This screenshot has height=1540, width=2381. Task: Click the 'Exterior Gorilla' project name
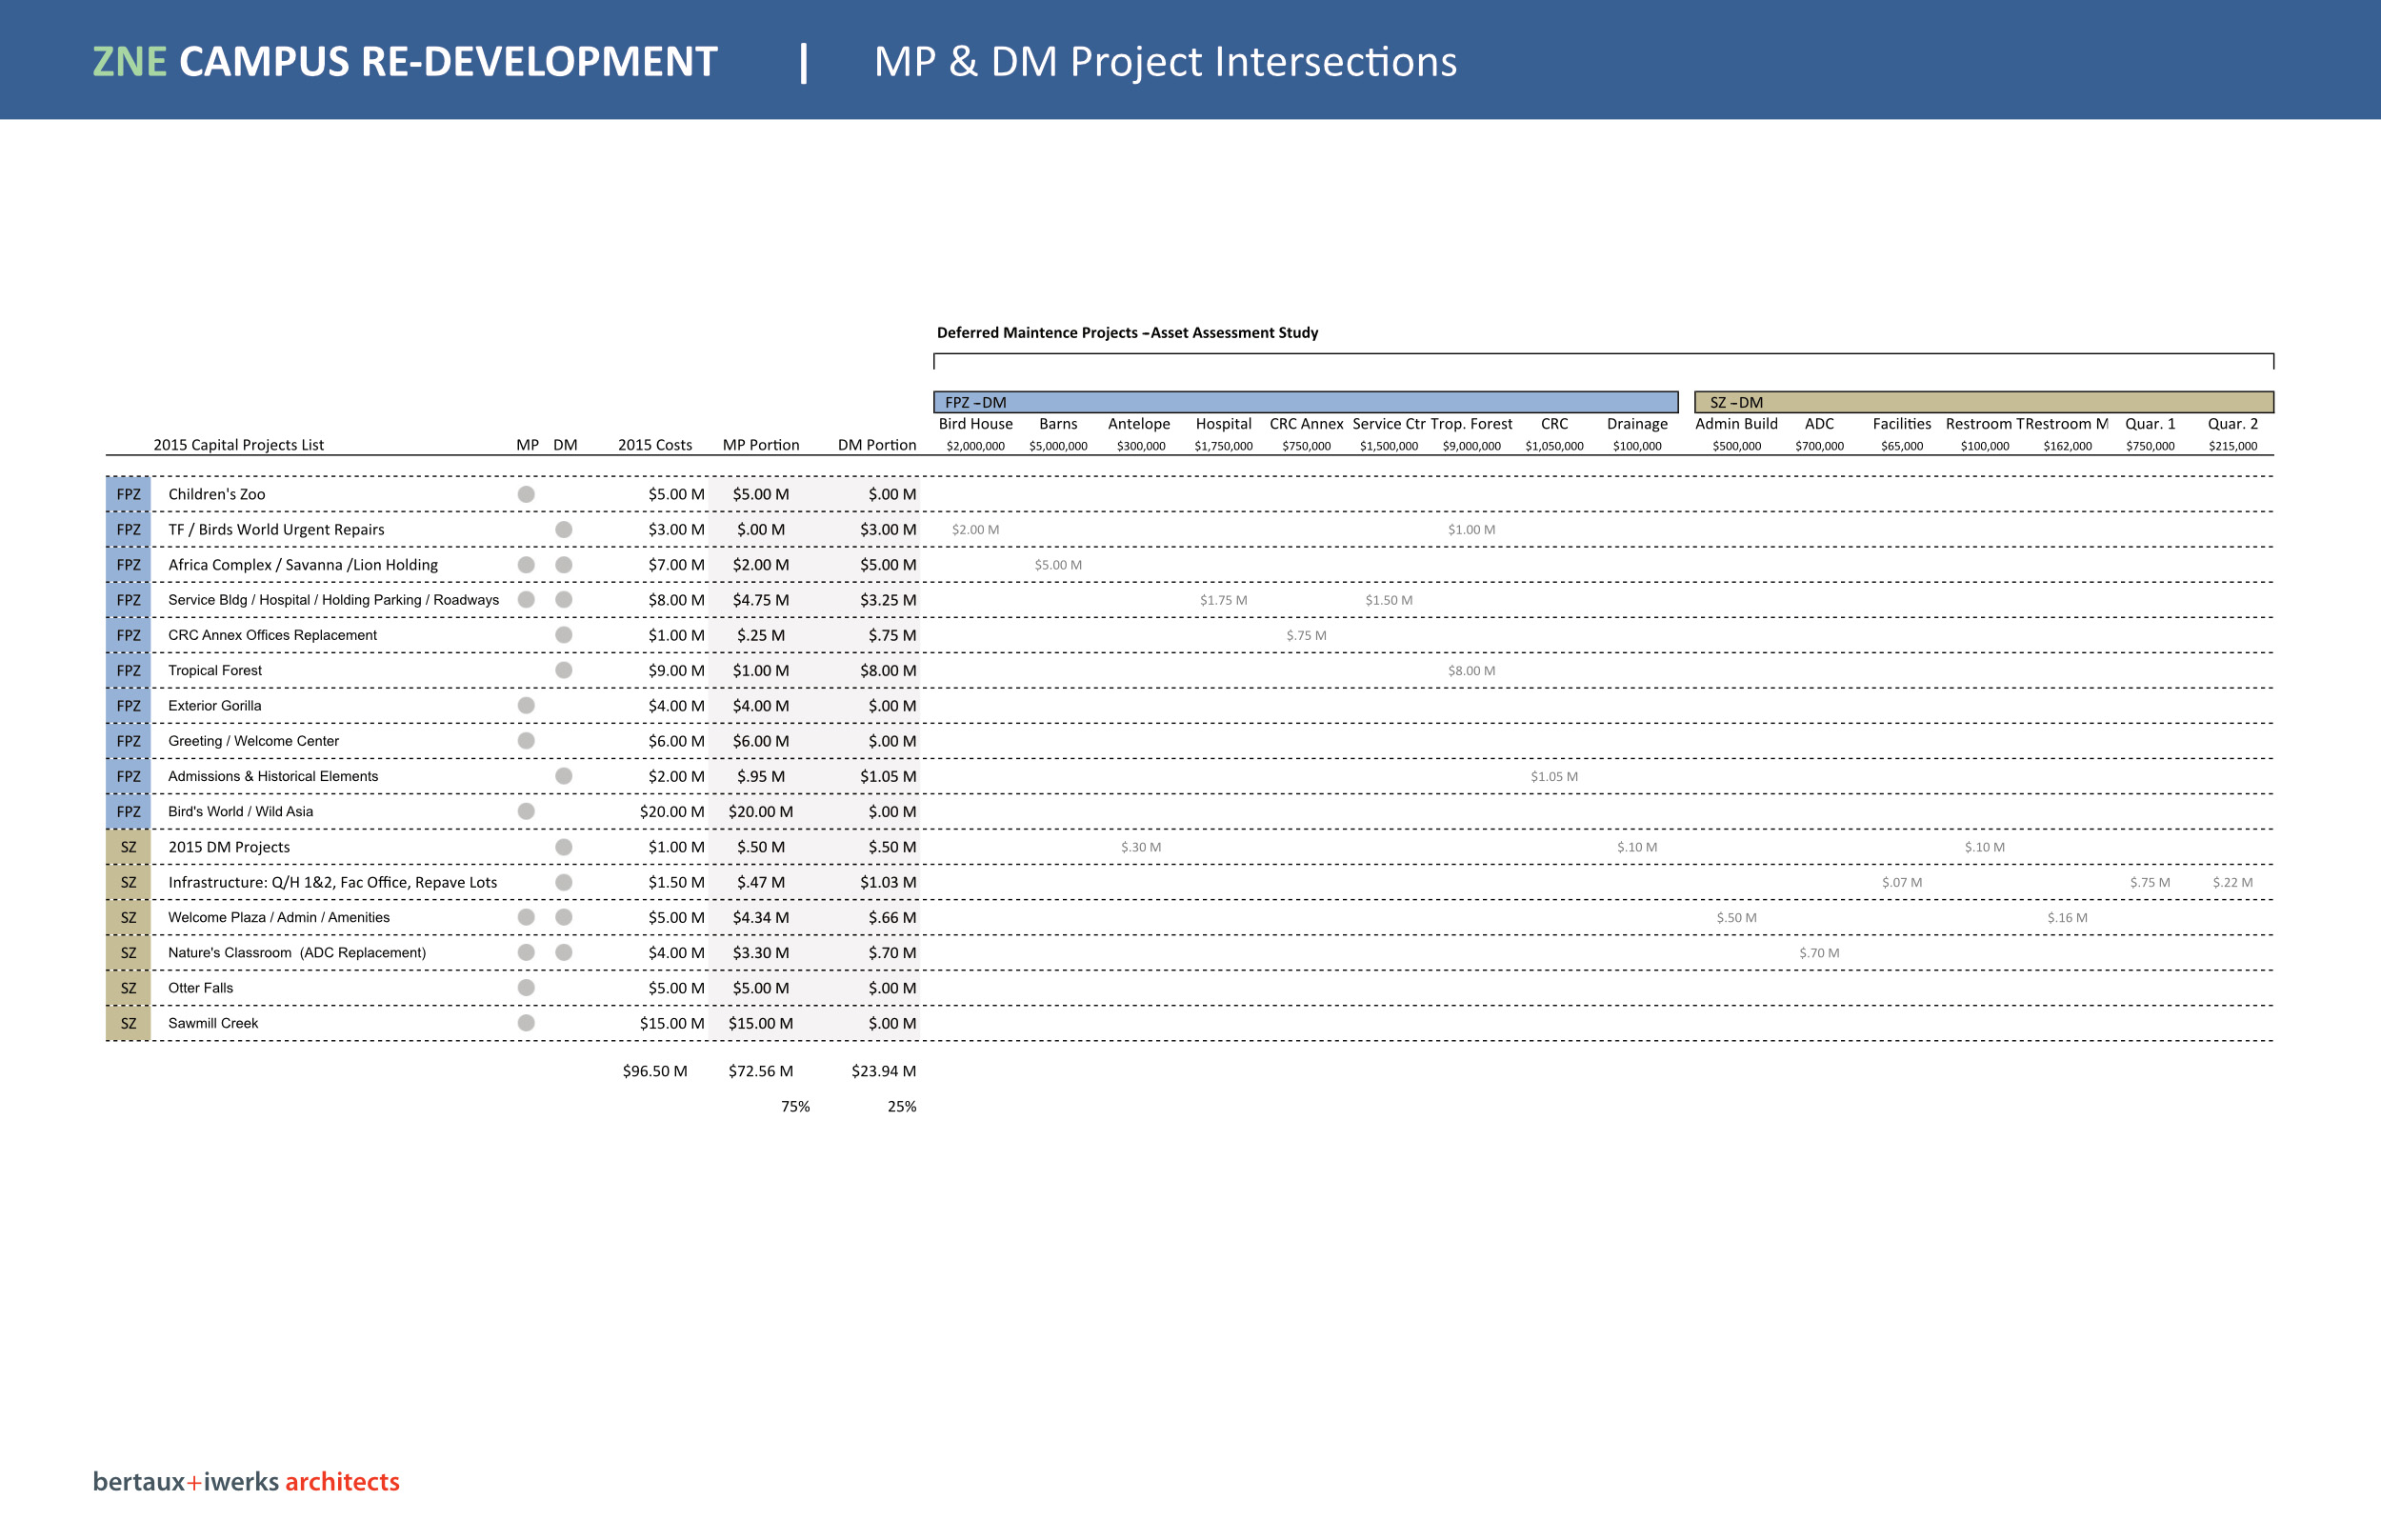pos(215,706)
